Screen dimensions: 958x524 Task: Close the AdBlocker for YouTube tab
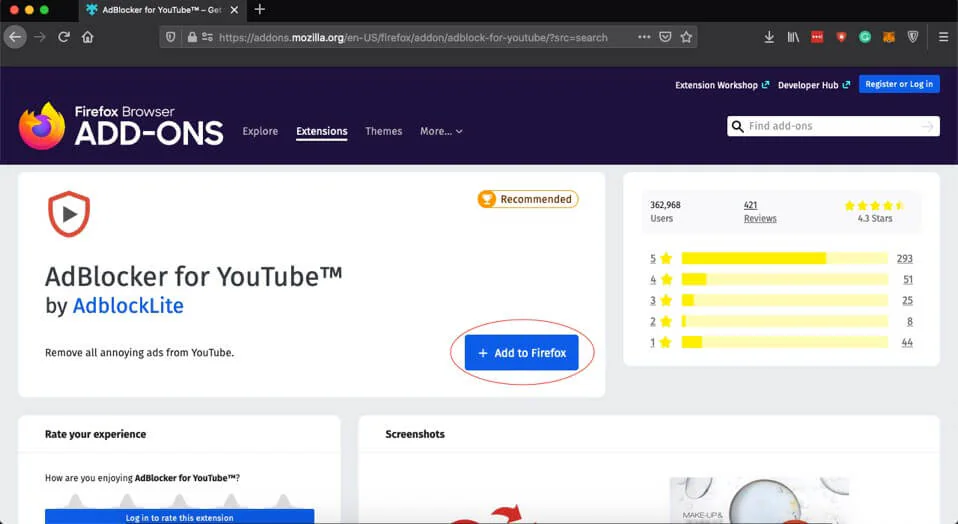pyautogui.click(x=234, y=10)
